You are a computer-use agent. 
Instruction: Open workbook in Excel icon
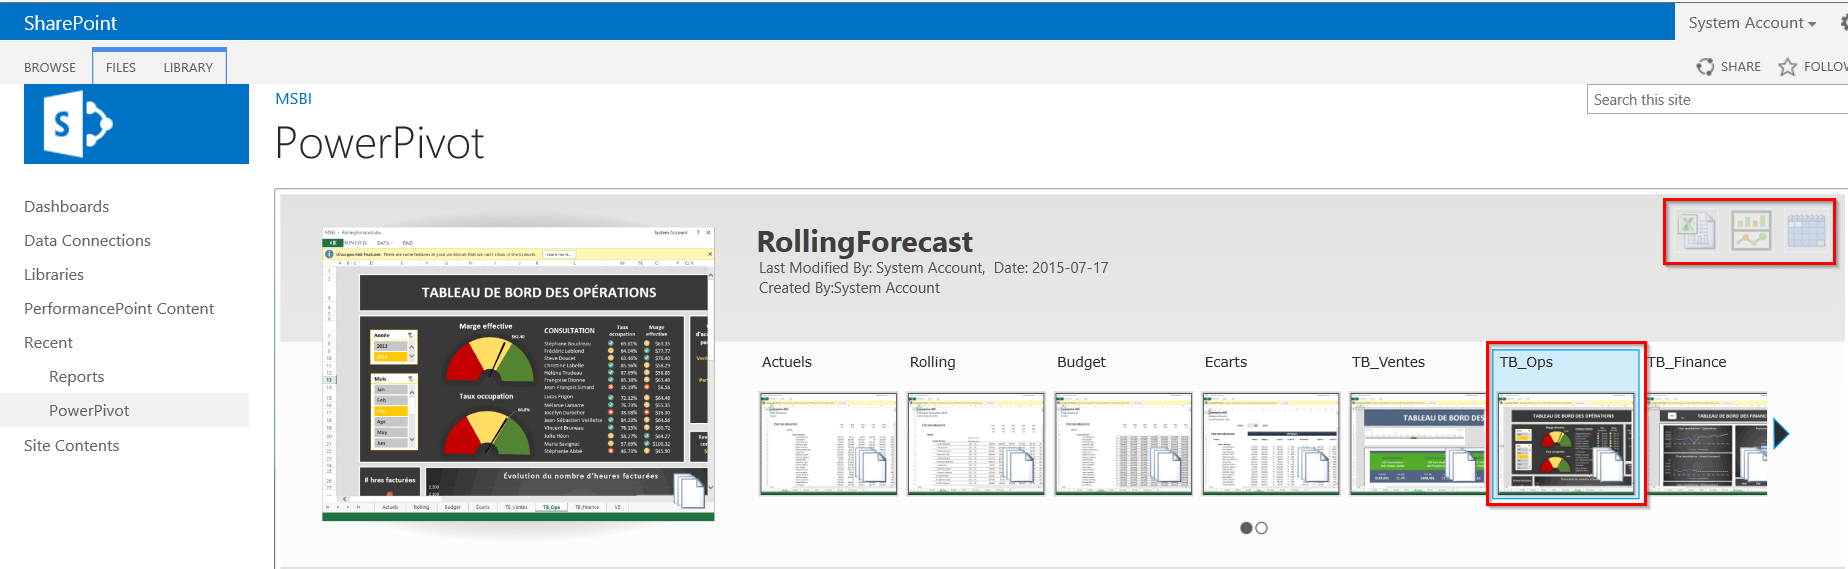[1696, 231]
